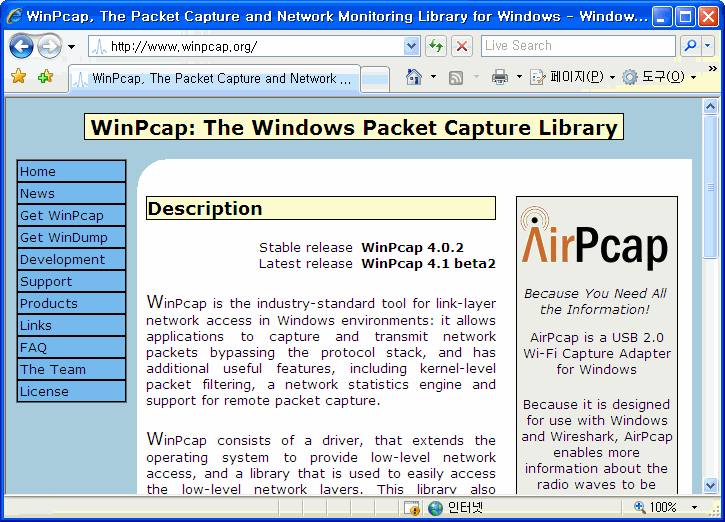Click the 인터넷 security zone globe icon
This screenshot has width=725, height=522.
coord(435,508)
